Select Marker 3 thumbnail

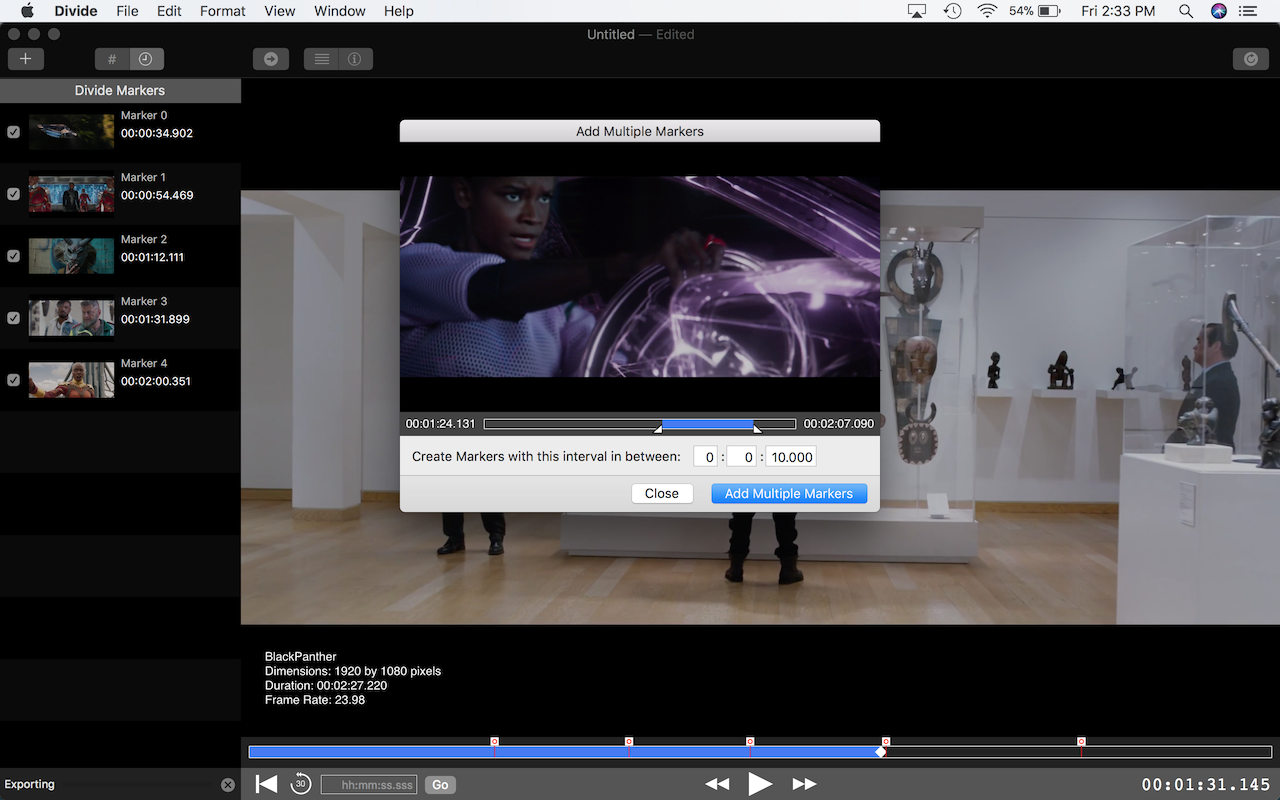pos(71,318)
